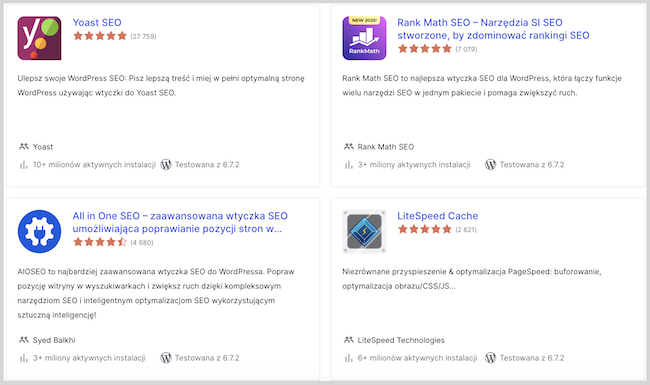Open the Rank Math SEO title link
Image resolution: width=650 pixels, height=385 pixels.
(493, 29)
